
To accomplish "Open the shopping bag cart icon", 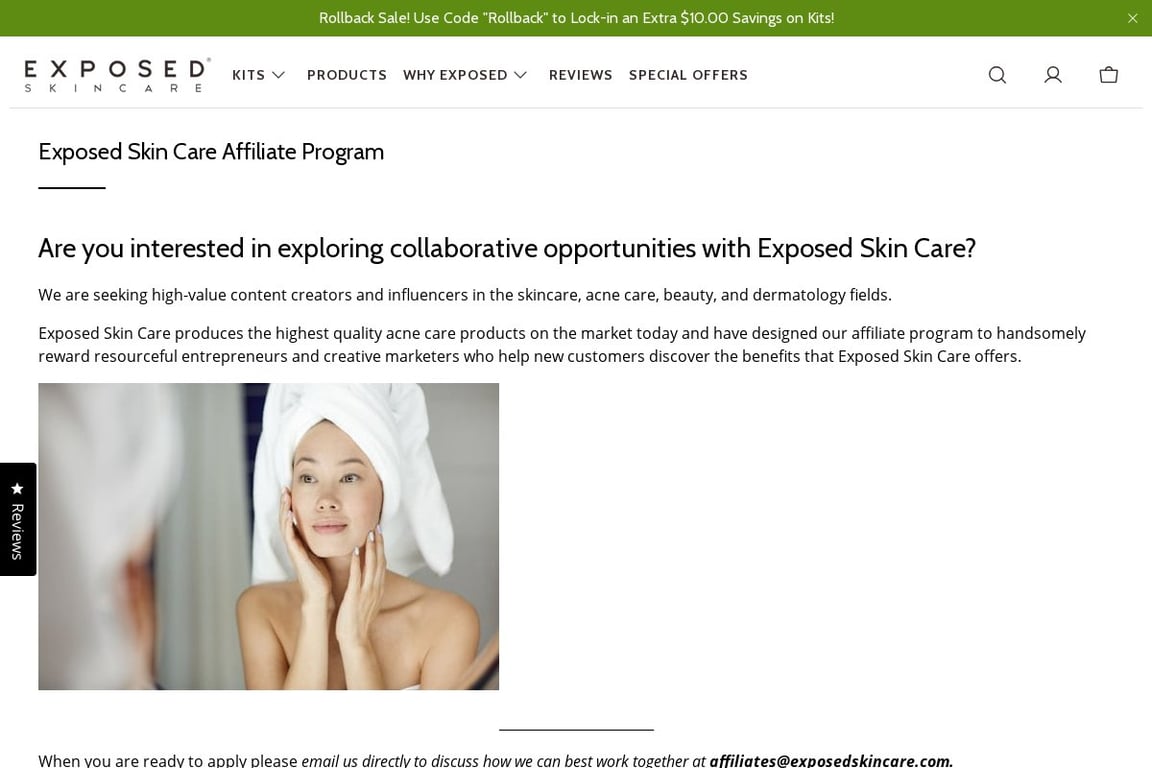I will tap(1109, 75).
